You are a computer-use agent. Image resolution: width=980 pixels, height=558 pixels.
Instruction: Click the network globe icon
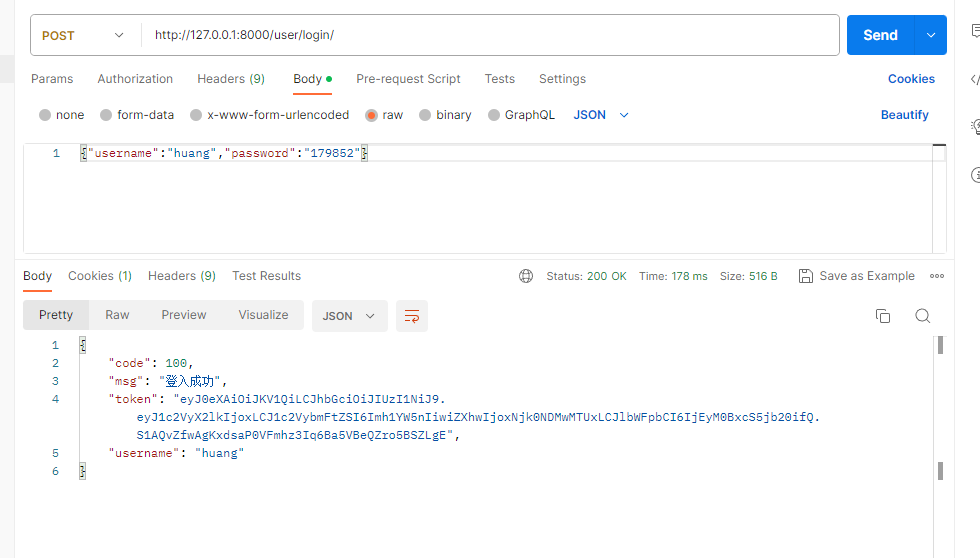(526, 276)
